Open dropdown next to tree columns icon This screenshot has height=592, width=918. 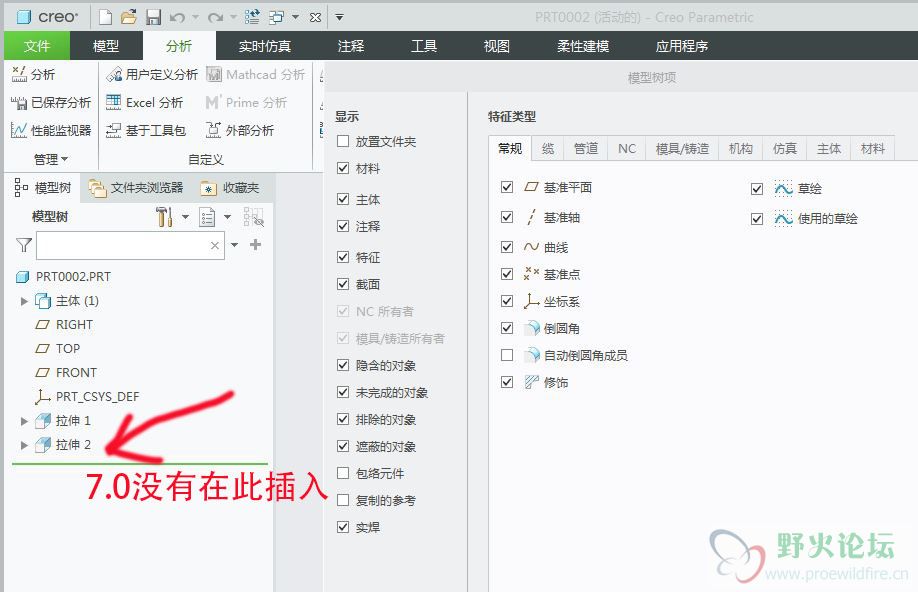pos(227,217)
